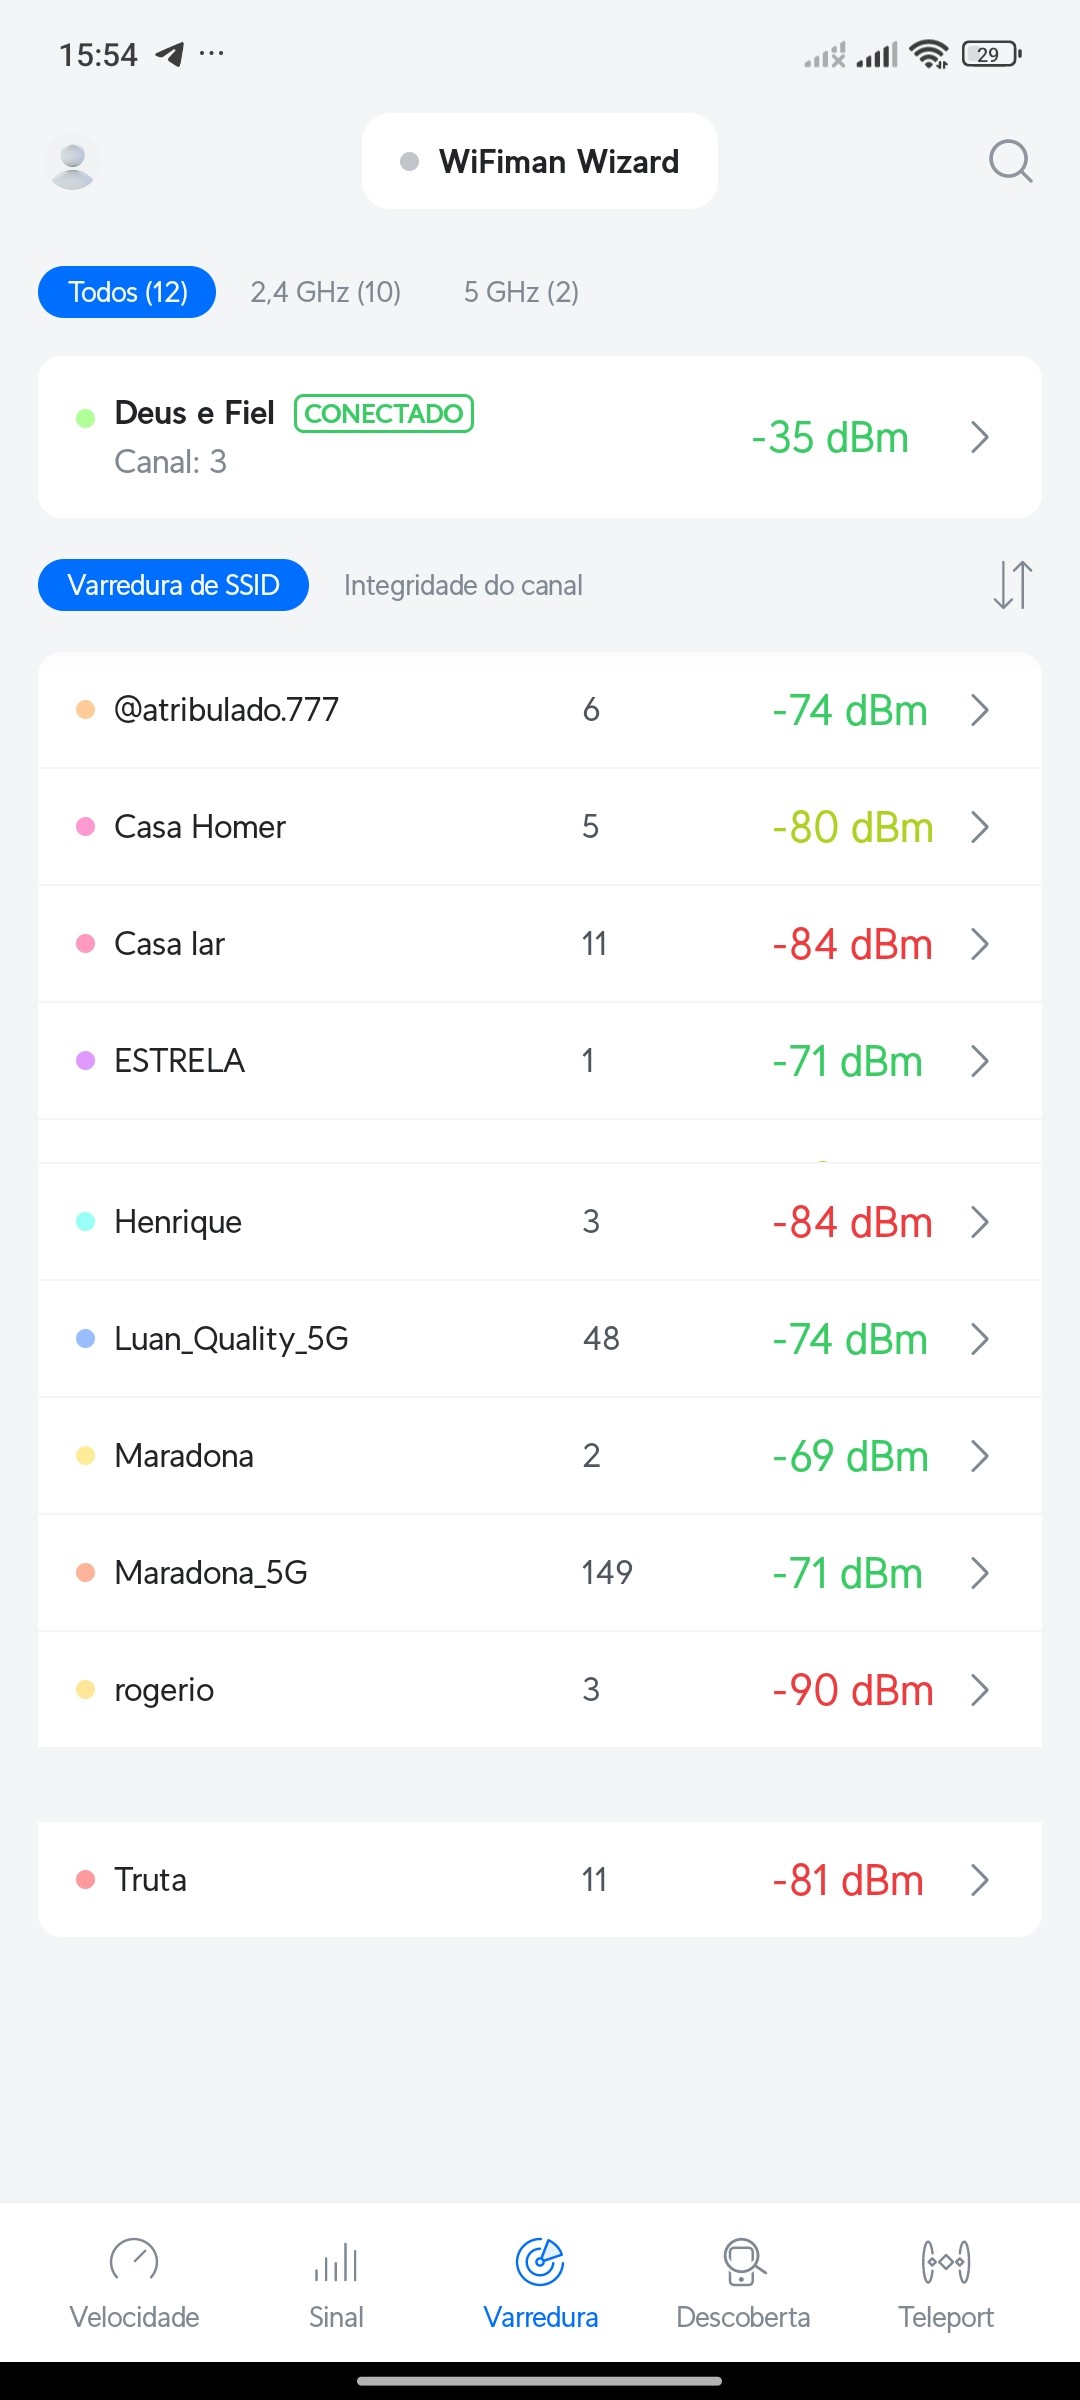This screenshot has height=2400, width=1080.
Task: Expand the Casa Homer network chevron
Action: pos(980,827)
